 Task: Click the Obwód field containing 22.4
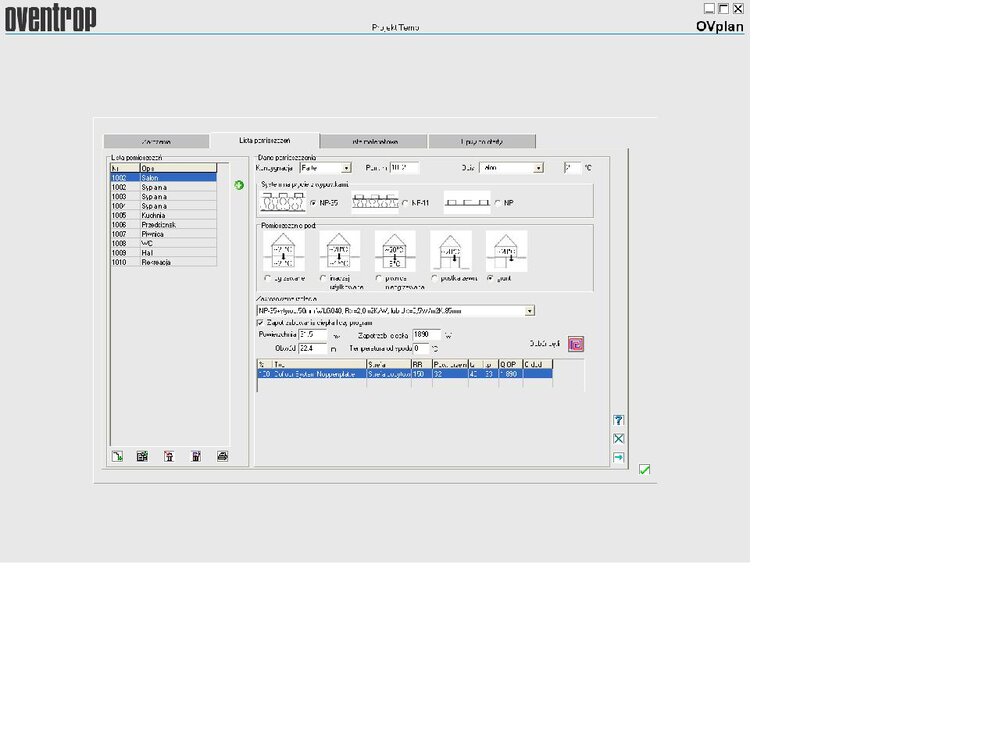(x=312, y=349)
